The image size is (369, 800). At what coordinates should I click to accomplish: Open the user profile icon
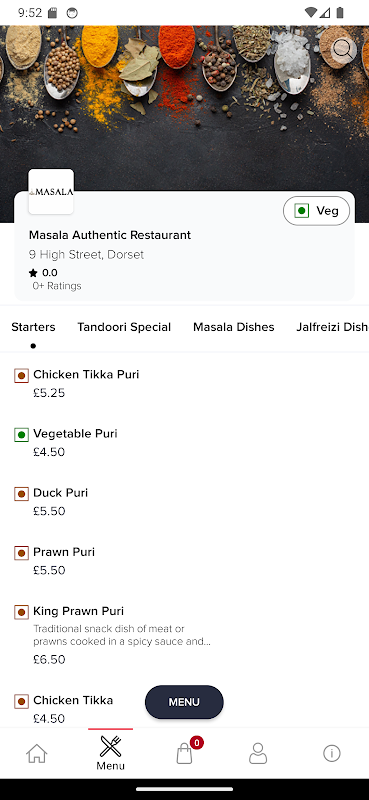(x=258, y=753)
